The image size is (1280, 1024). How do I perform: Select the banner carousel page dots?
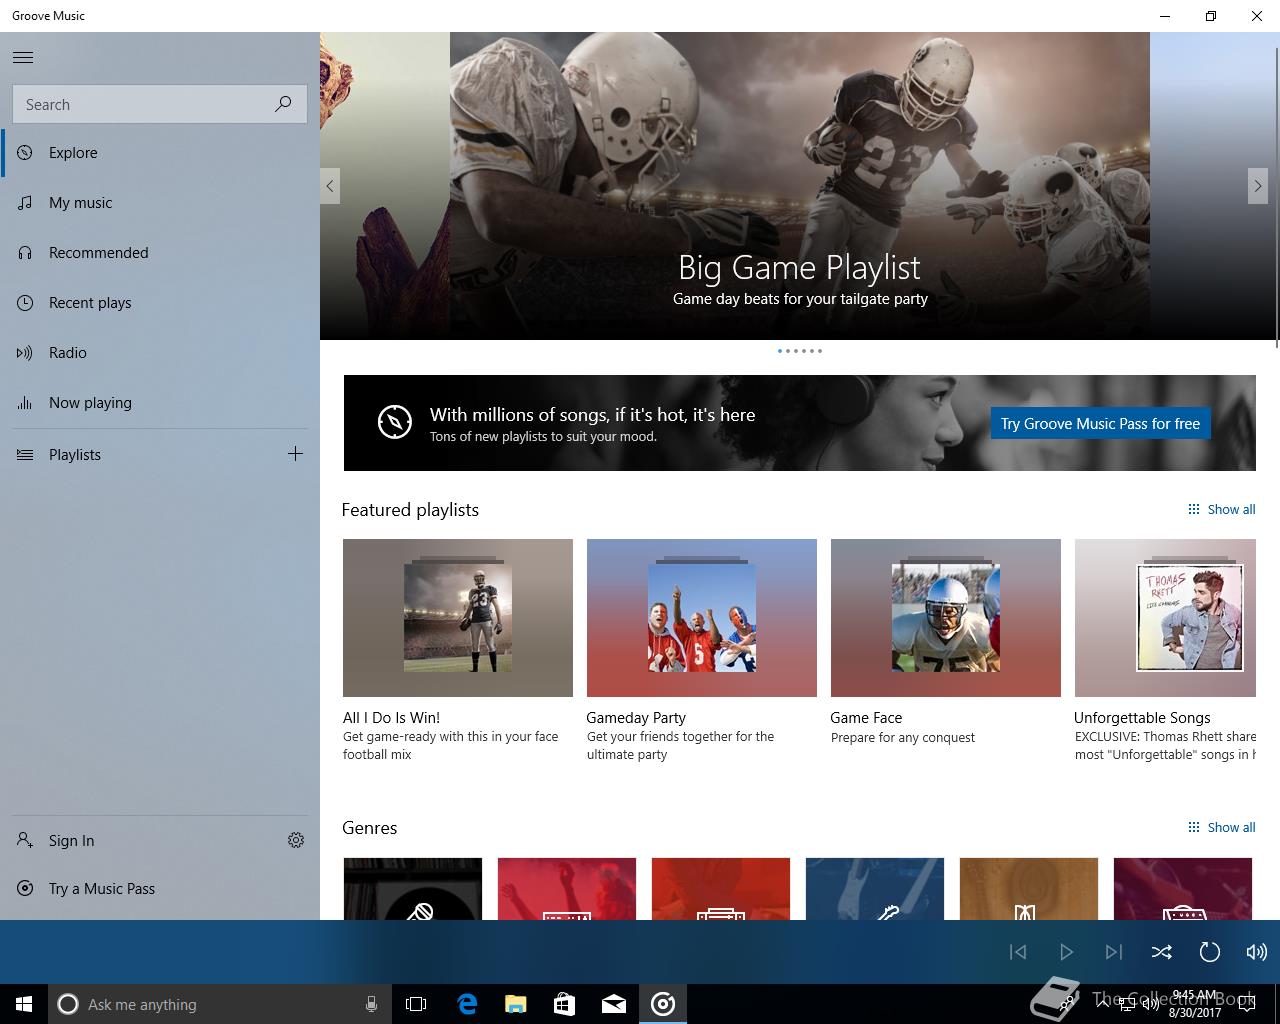click(x=800, y=351)
